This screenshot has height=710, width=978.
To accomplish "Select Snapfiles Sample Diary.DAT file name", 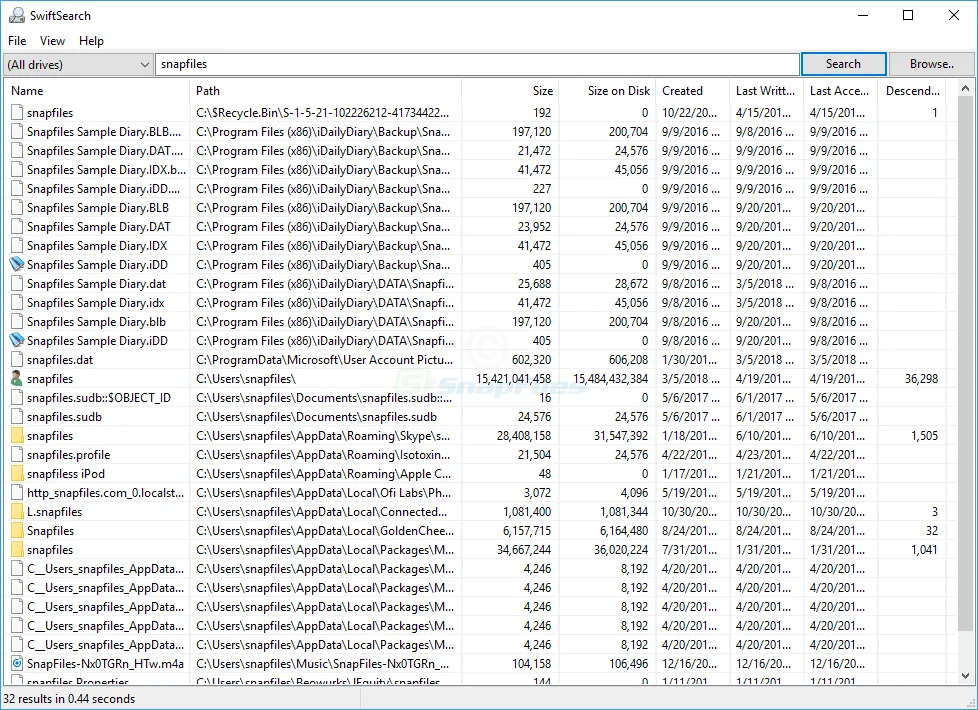I will point(99,227).
